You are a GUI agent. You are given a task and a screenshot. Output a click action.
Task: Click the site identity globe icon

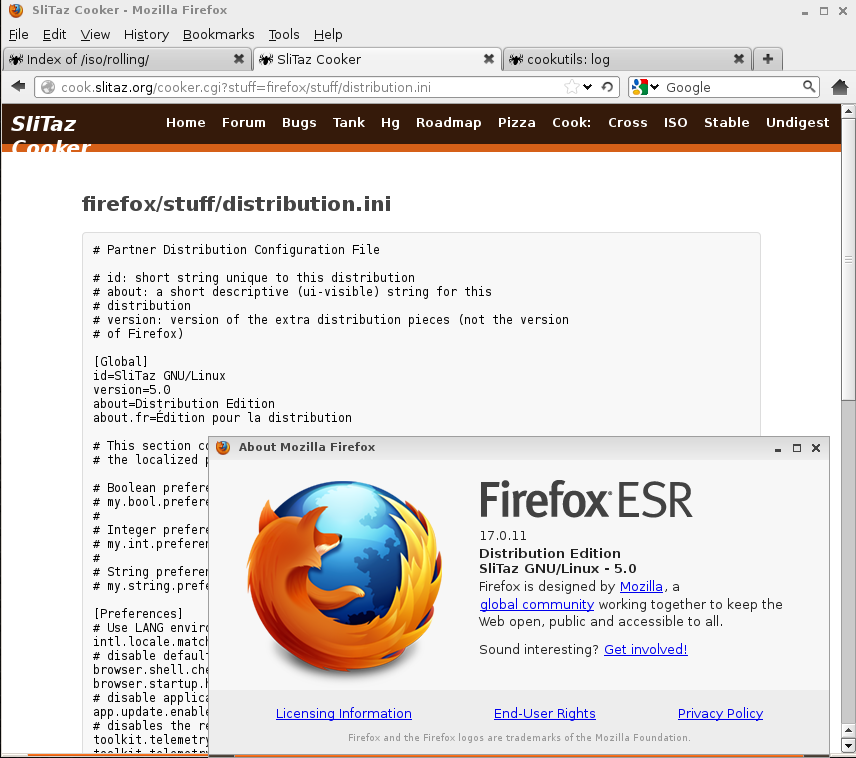pyautogui.click(x=48, y=87)
